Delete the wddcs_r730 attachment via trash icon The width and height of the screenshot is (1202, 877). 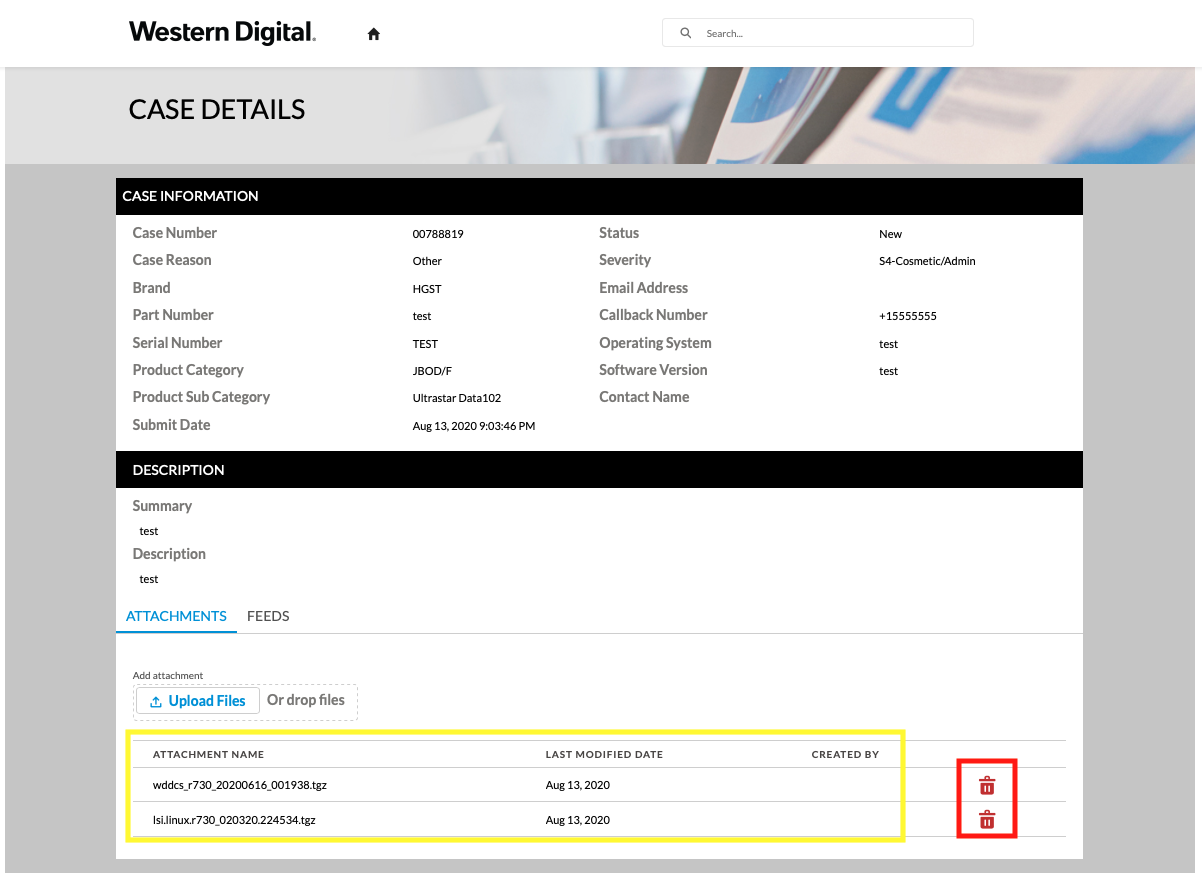click(987, 786)
